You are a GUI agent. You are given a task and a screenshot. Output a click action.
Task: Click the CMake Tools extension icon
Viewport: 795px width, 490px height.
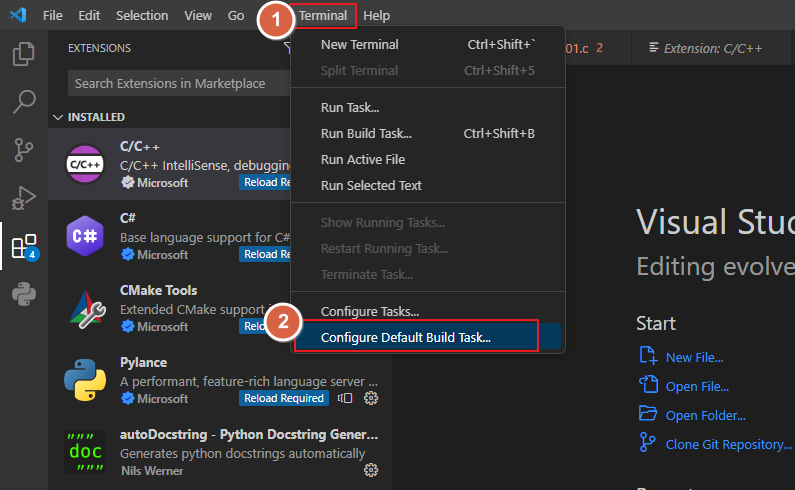(x=86, y=308)
